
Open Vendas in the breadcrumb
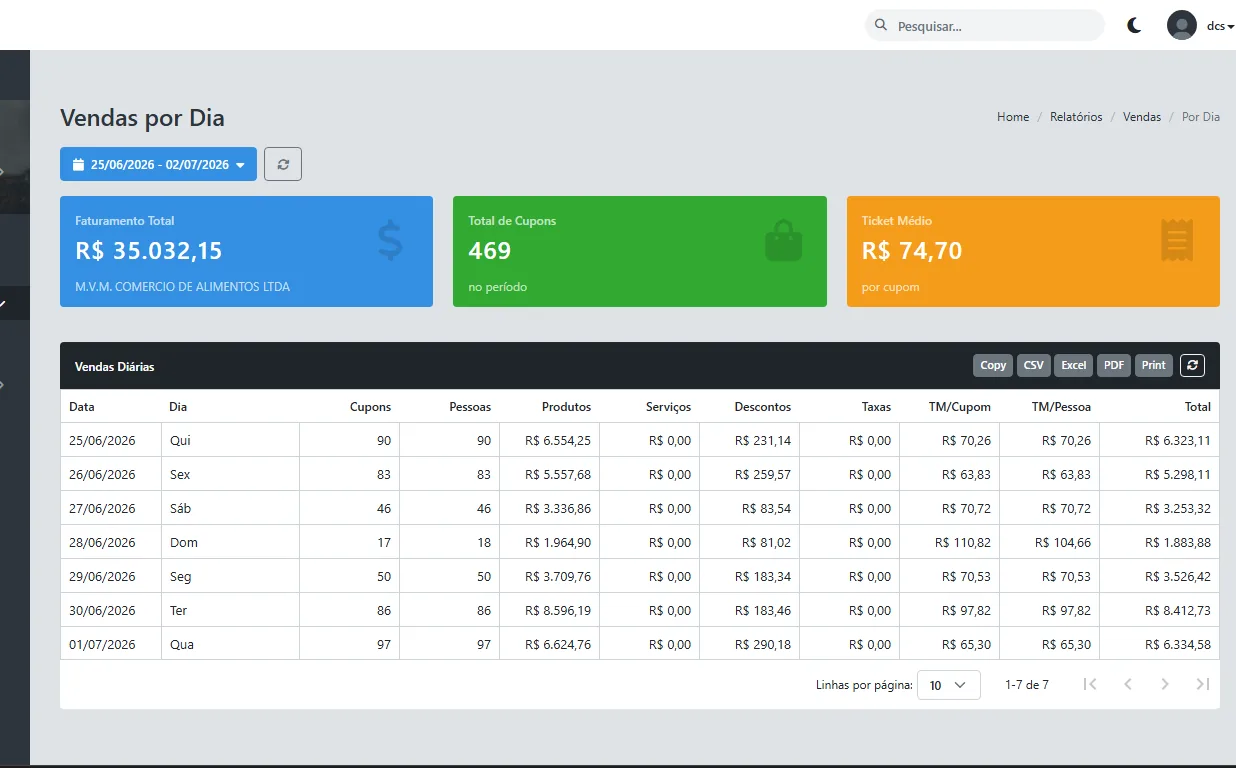1142,117
